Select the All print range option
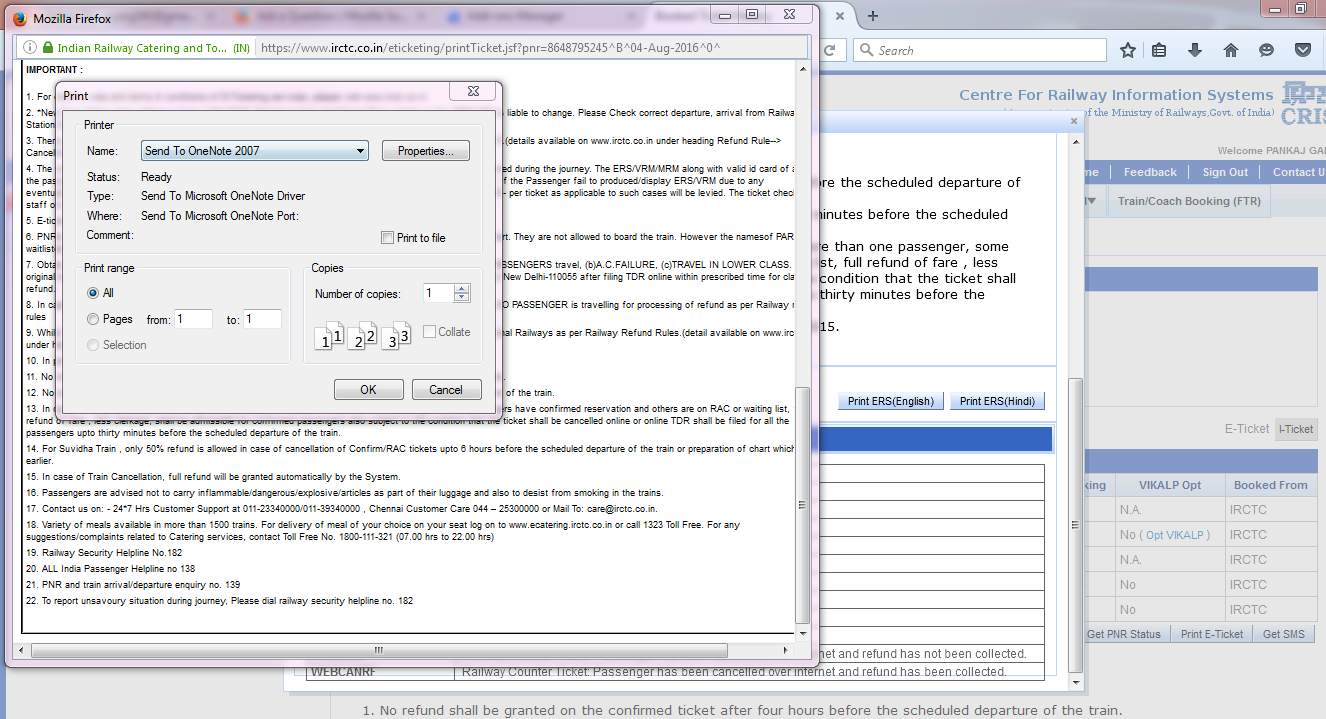The height and width of the screenshot is (719, 1326). 93,293
